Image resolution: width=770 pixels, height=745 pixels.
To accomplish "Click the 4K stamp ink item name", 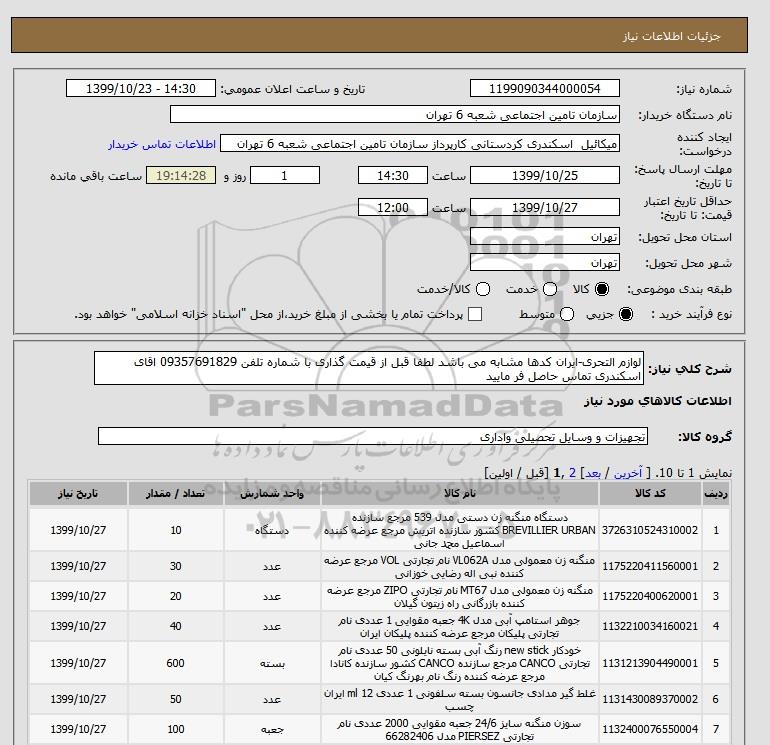I will 460,627.
